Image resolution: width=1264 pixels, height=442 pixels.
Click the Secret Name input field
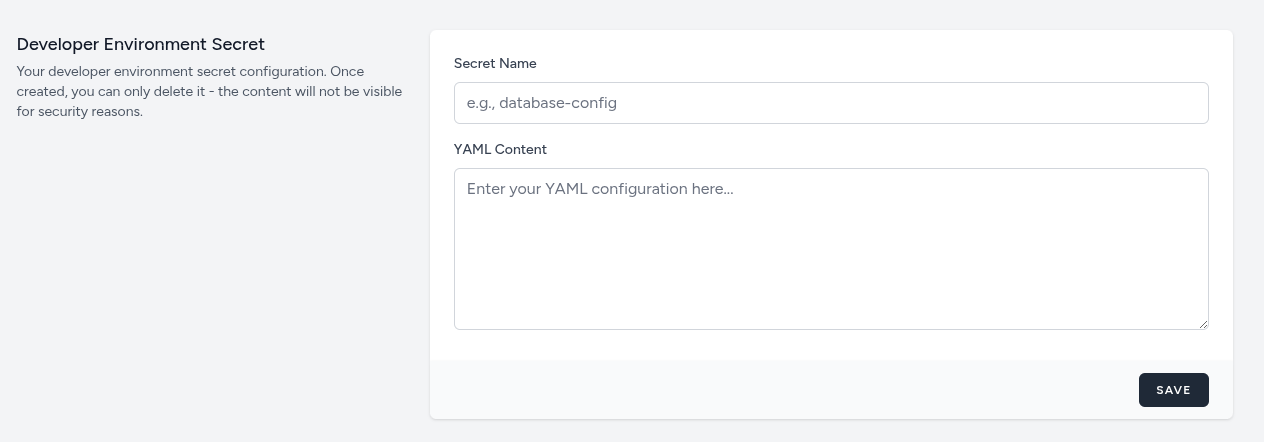830,103
